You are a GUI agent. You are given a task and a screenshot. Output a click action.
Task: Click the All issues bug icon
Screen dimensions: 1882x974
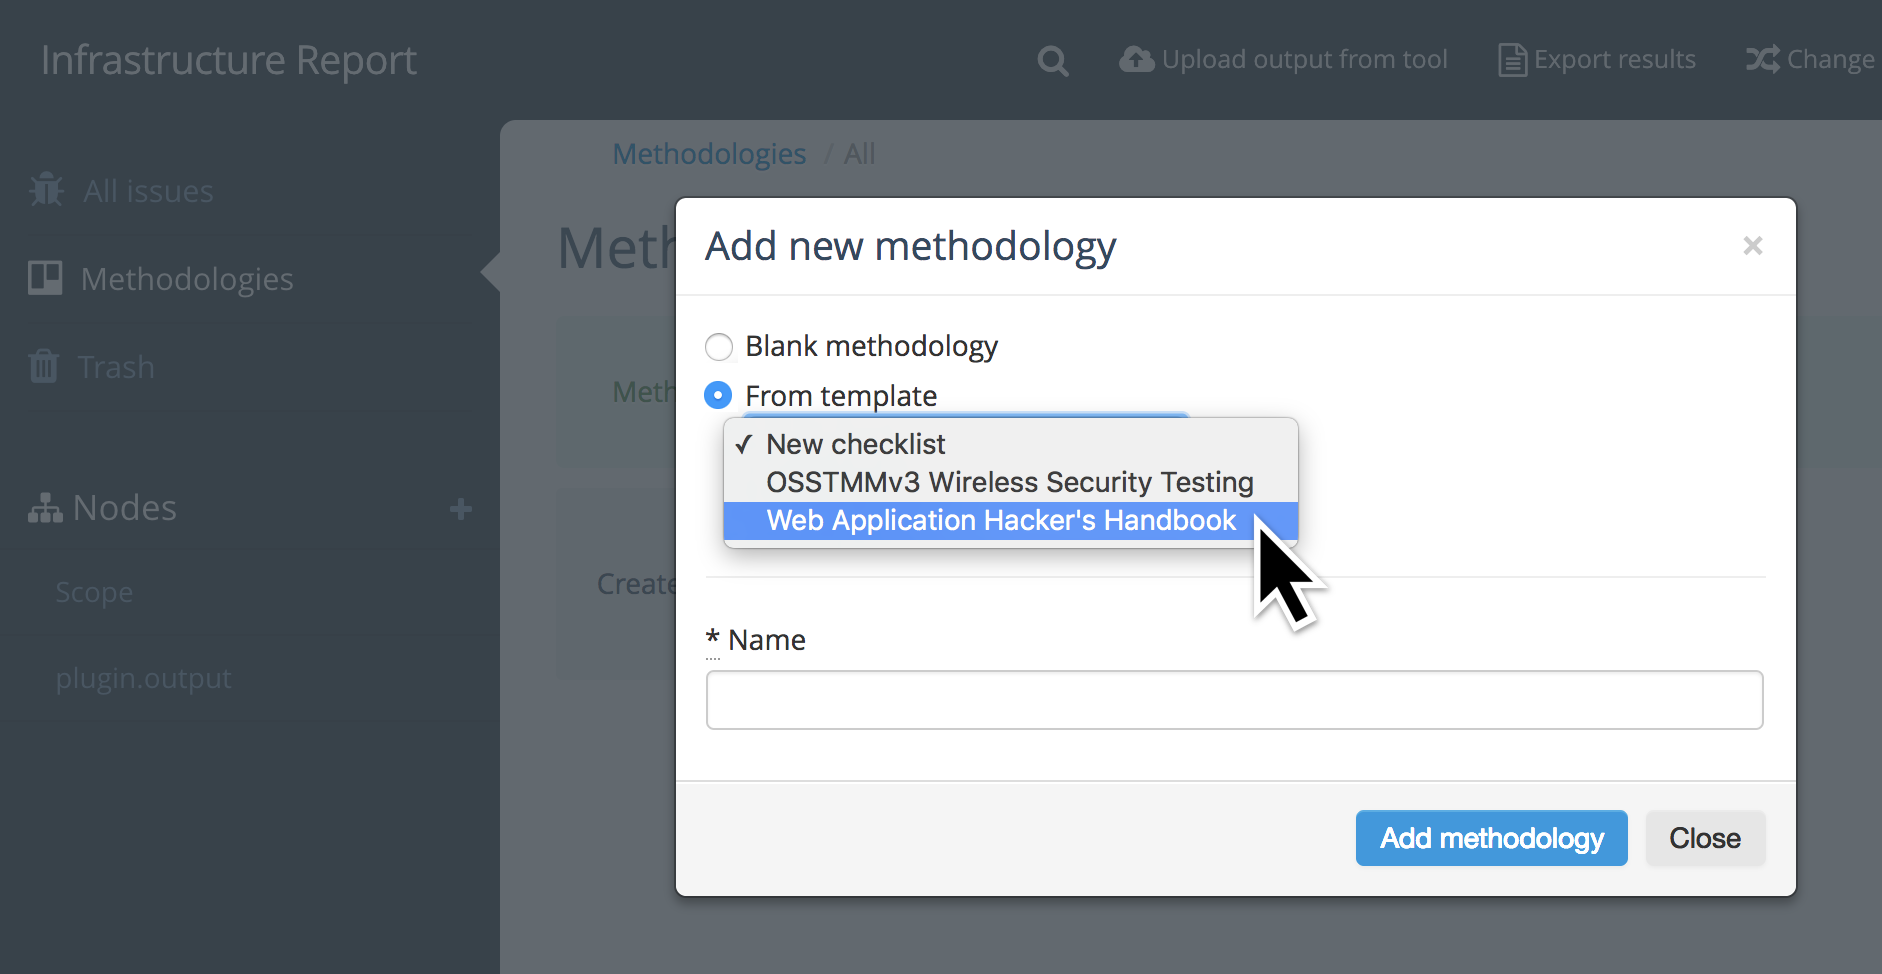46,190
